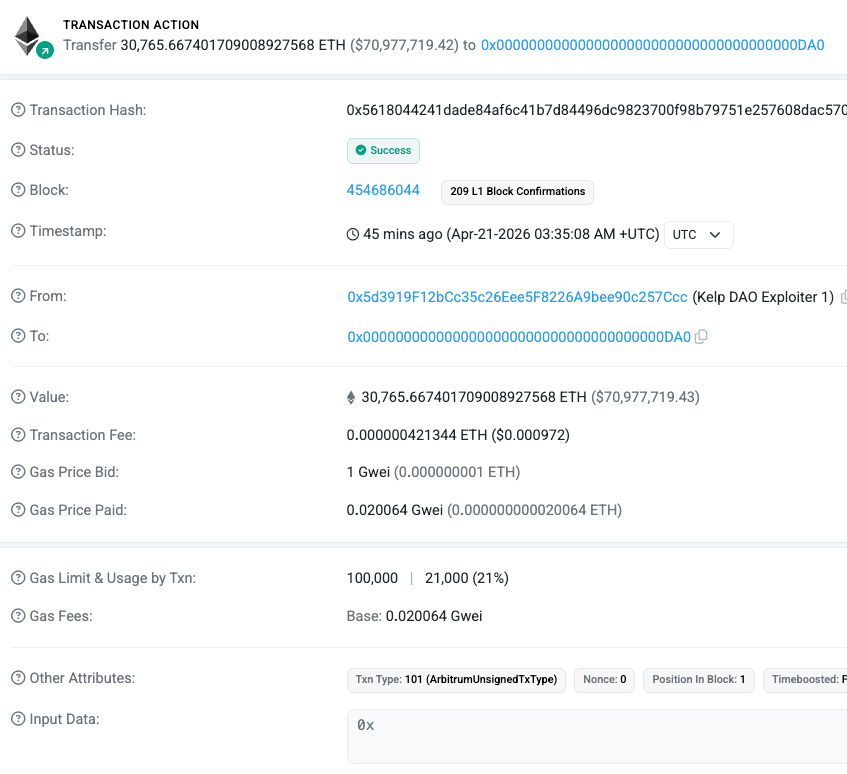Click the 1 Gwei gas price bid

pyautogui.click(x=368, y=472)
